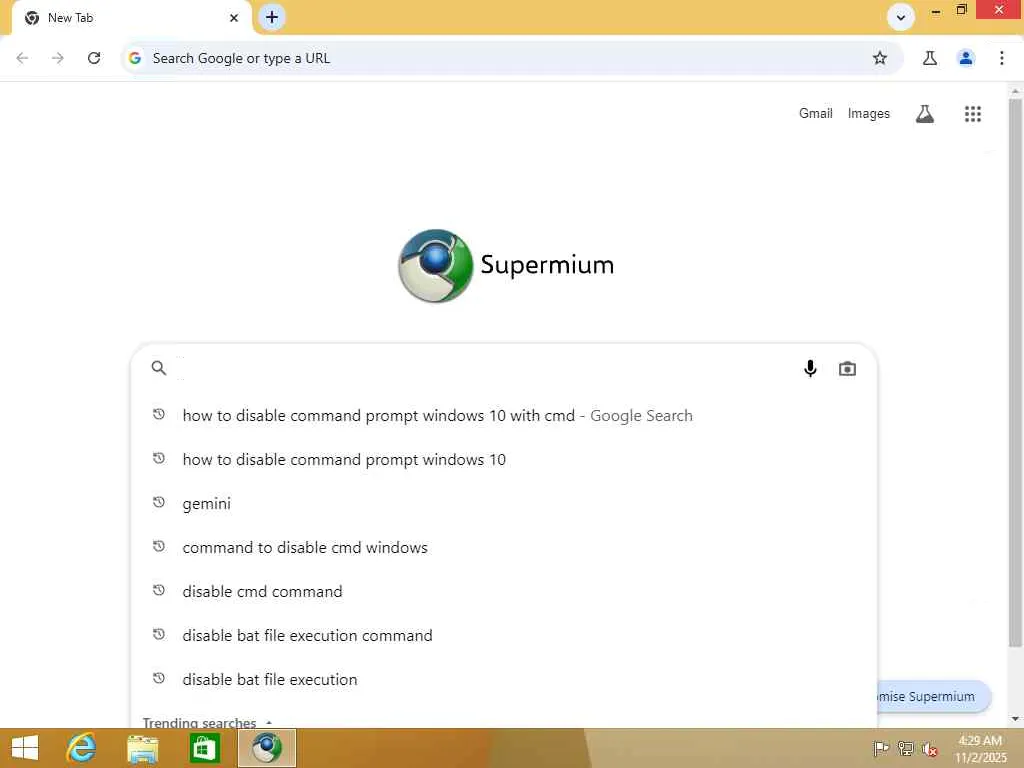Viewport: 1024px width, 768px height.
Task: Open the Gmail link
Action: pos(816,114)
